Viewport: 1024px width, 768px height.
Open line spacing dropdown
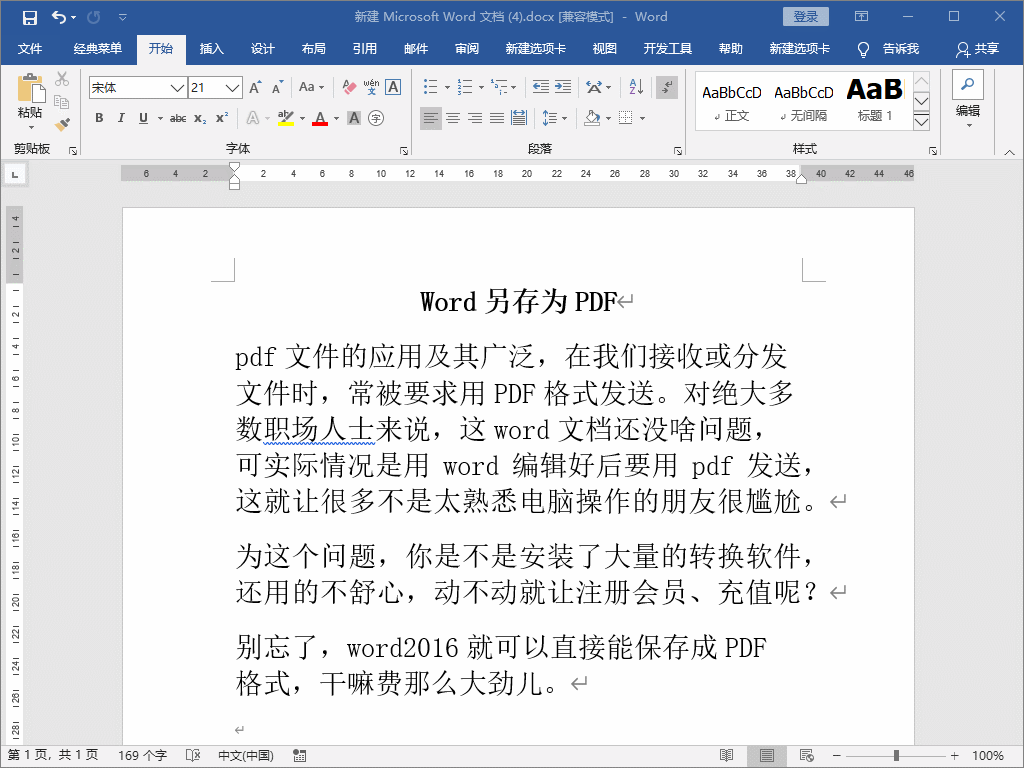pyautogui.click(x=554, y=118)
